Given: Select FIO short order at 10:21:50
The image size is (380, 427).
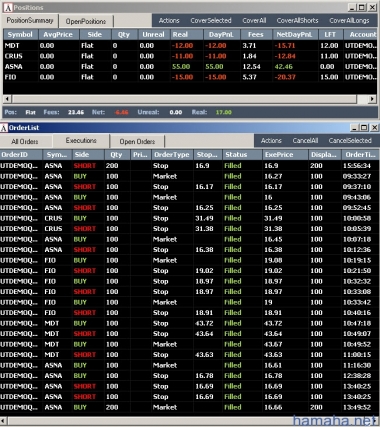Looking at the screenshot, I should click(x=190, y=271).
